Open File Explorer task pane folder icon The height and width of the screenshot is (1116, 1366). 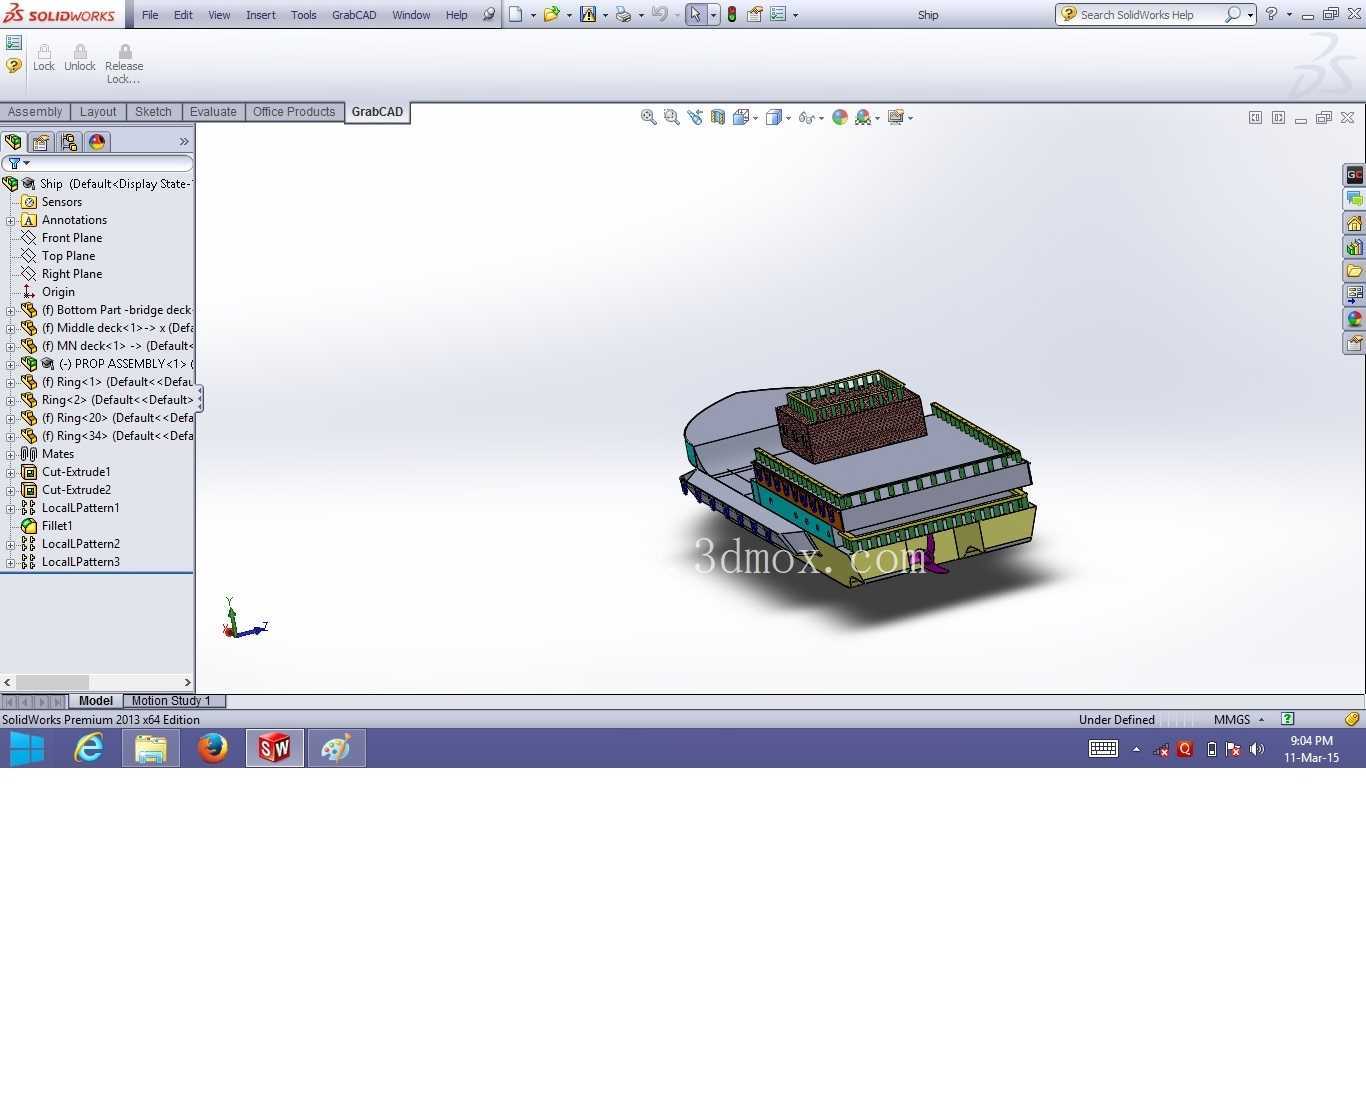point(1354,271)
